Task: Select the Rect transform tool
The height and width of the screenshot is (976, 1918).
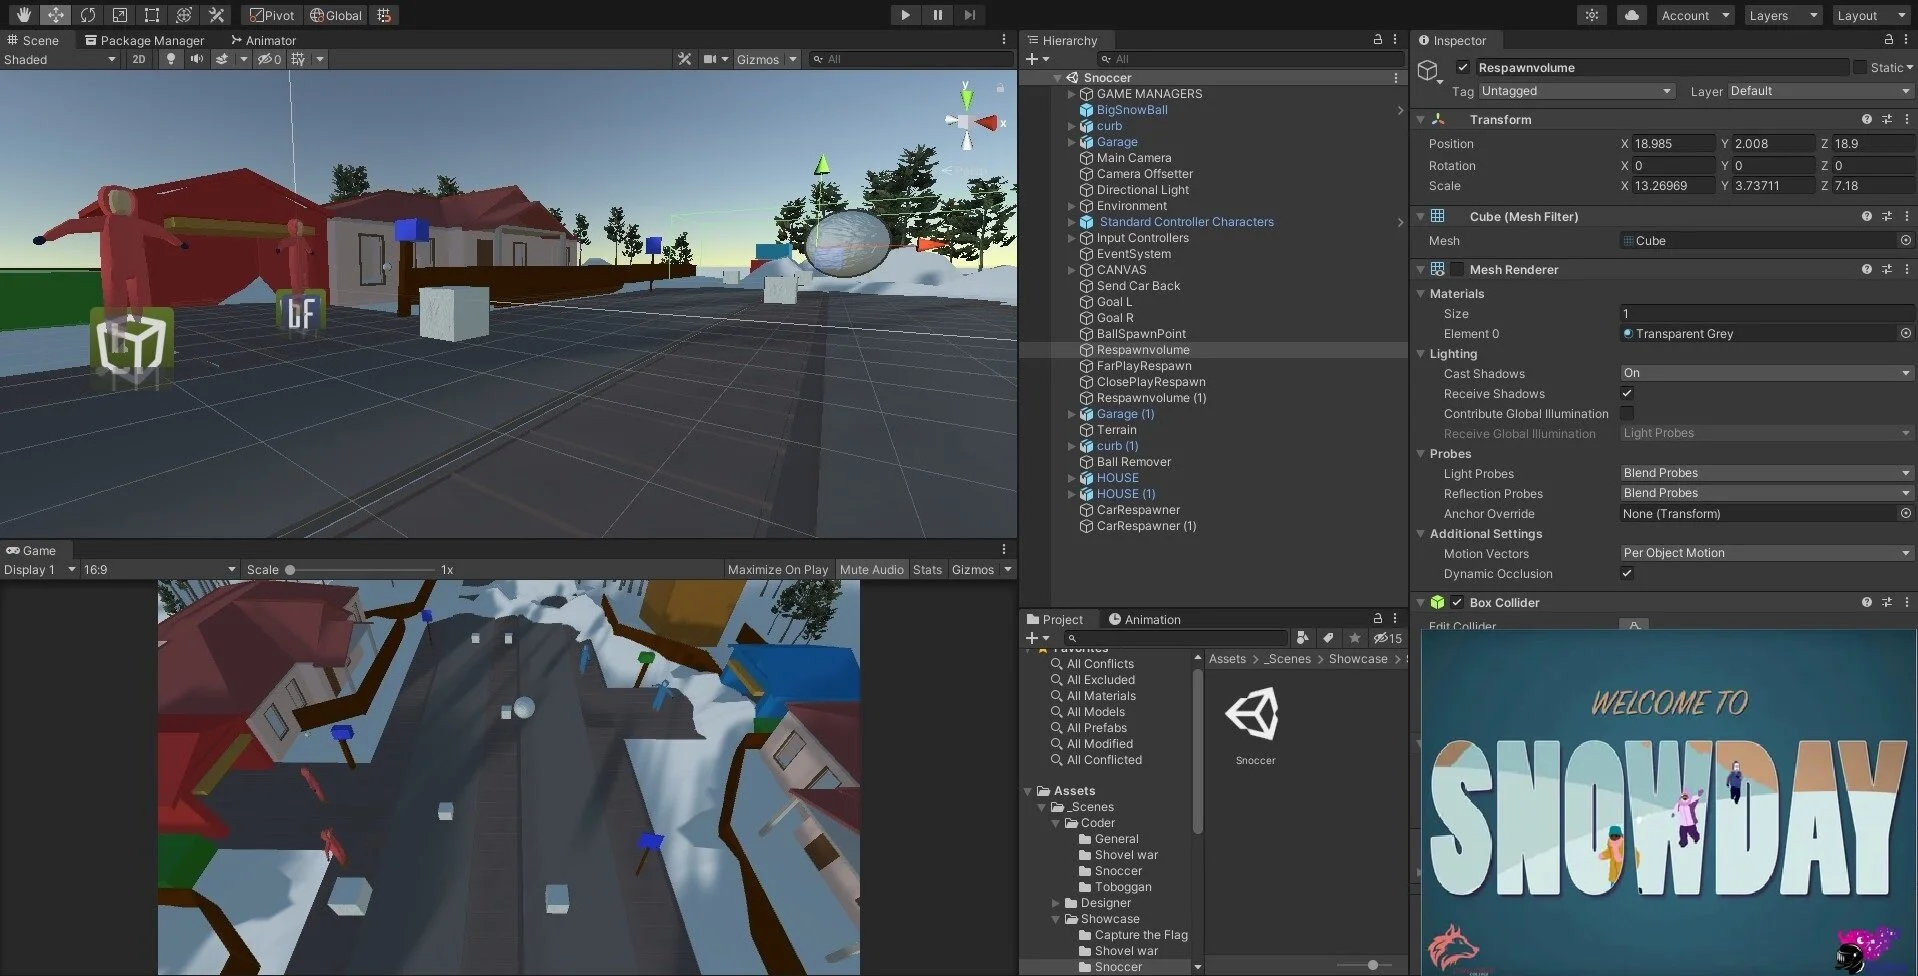Action: click(151, 15)
